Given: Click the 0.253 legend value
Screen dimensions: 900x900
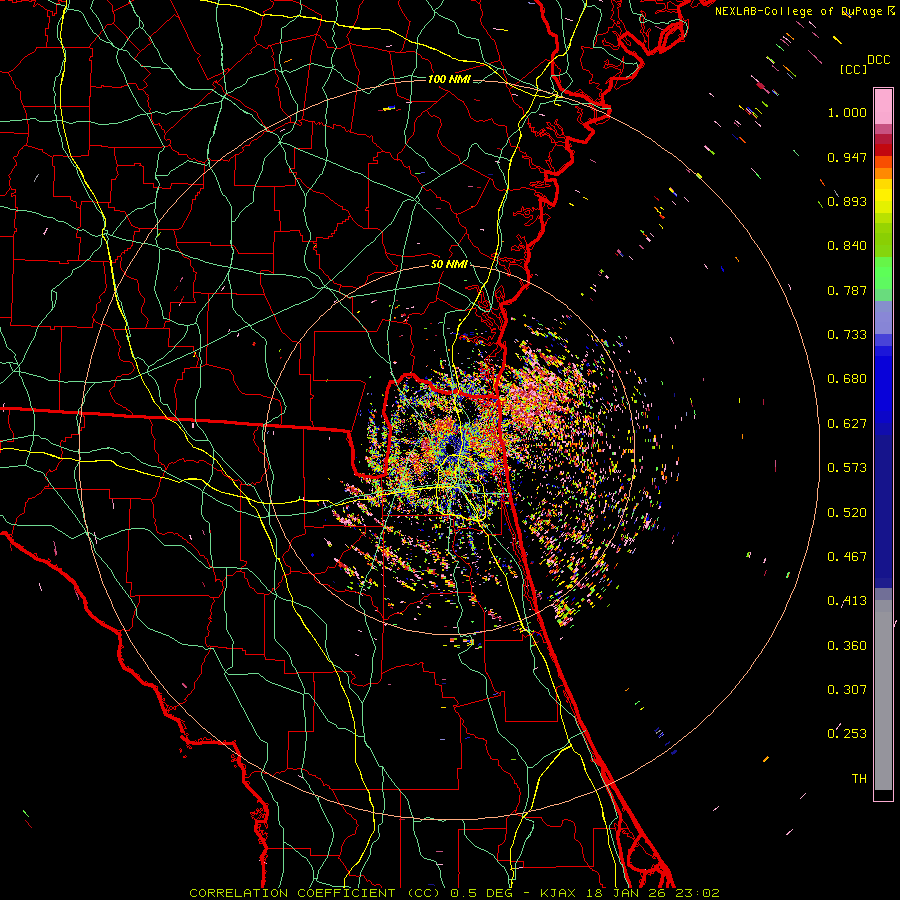Looking at the screenshot, I should (847, 734).
